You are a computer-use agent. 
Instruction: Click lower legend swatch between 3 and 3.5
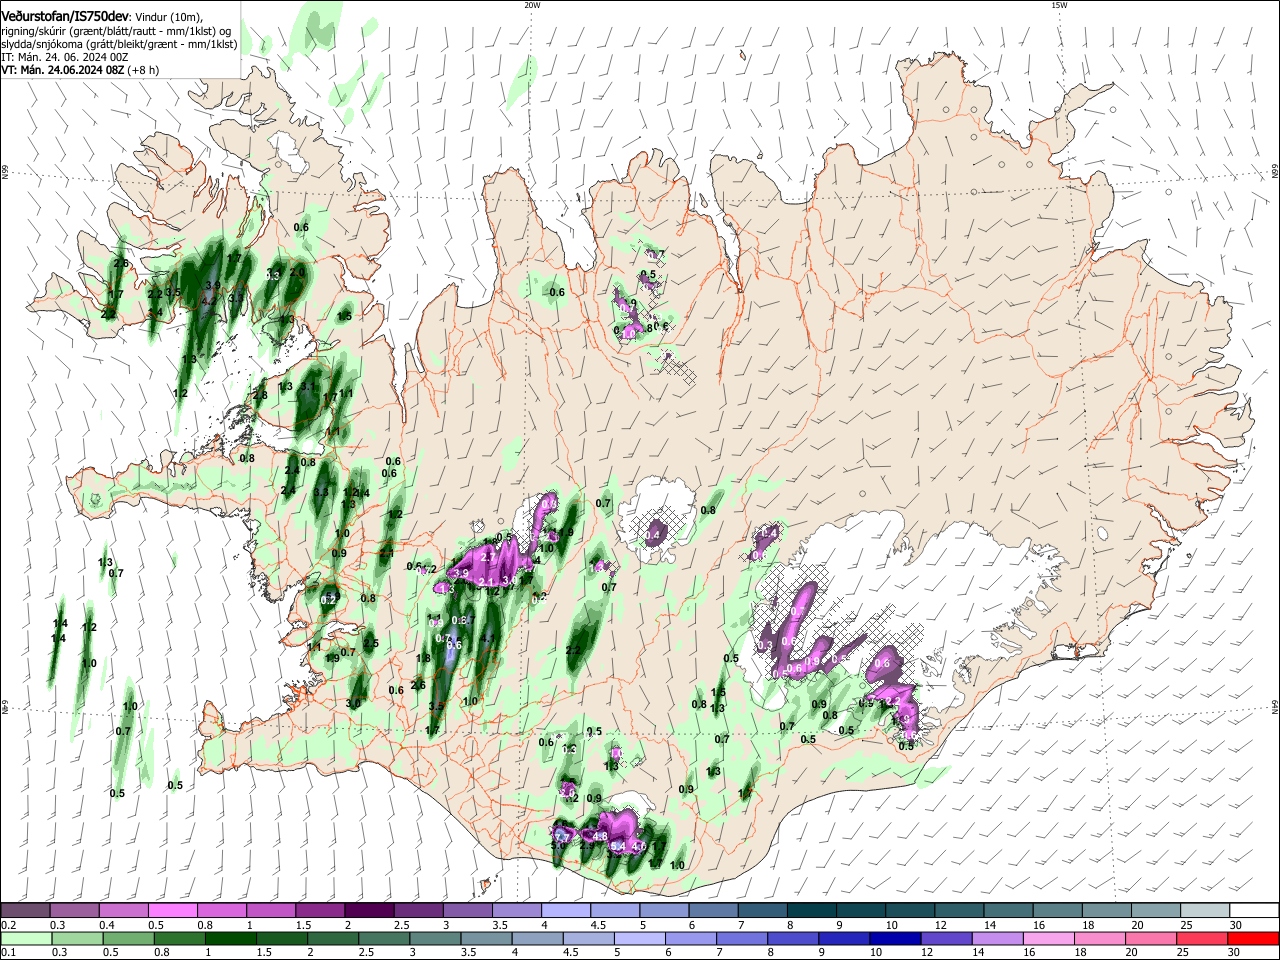[435, 938]
